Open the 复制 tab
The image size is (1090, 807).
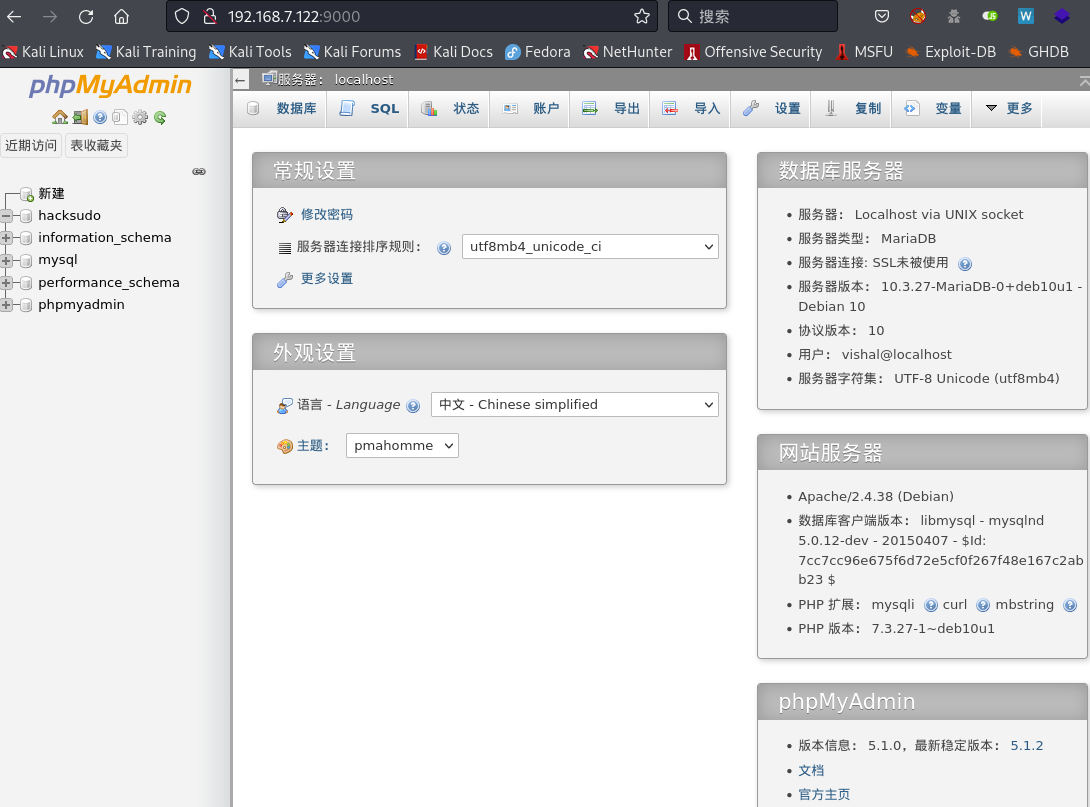[x=852, y=108]
